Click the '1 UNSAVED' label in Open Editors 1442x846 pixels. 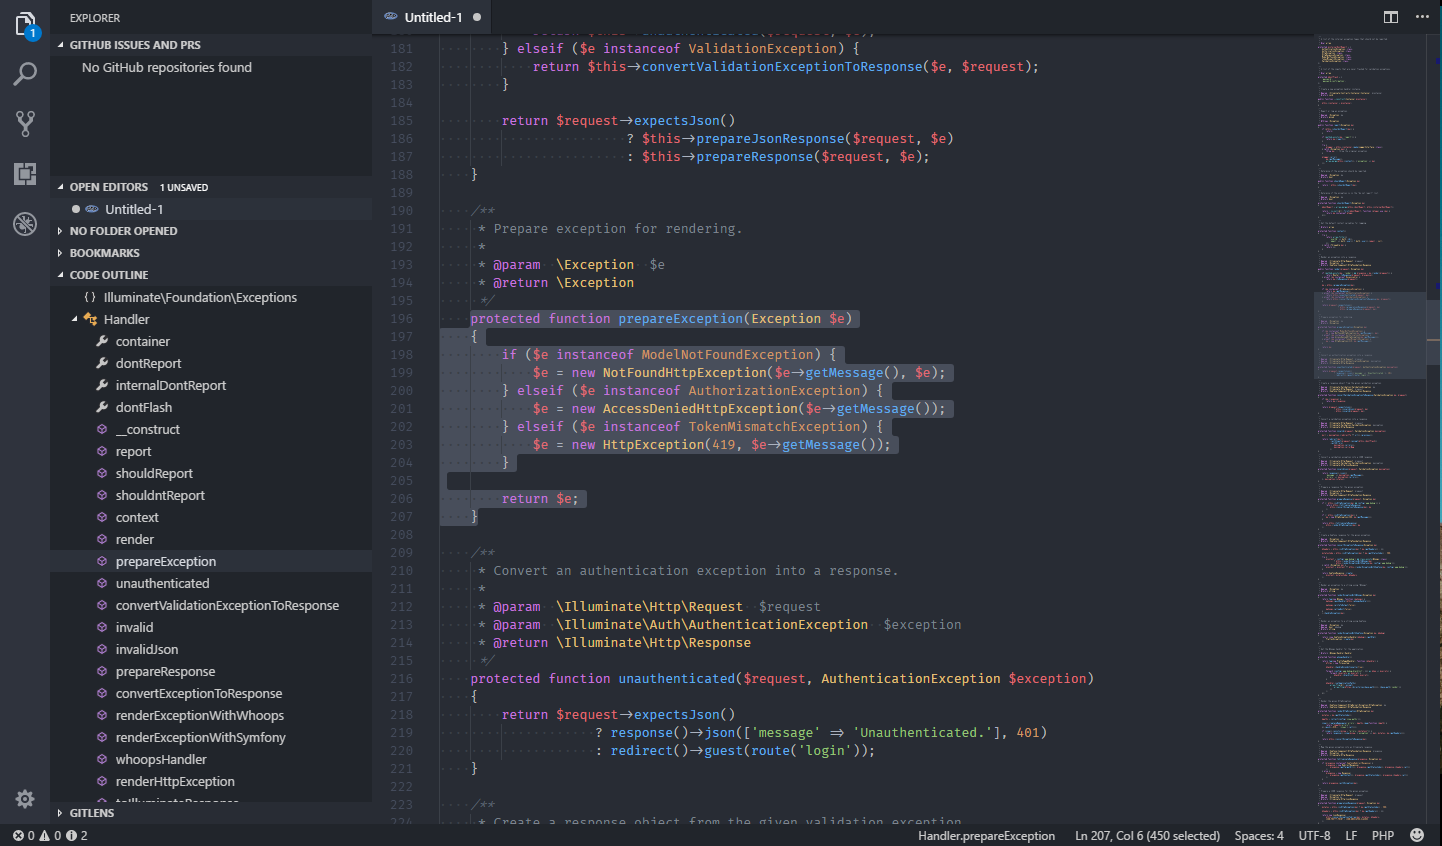point(184,187)
